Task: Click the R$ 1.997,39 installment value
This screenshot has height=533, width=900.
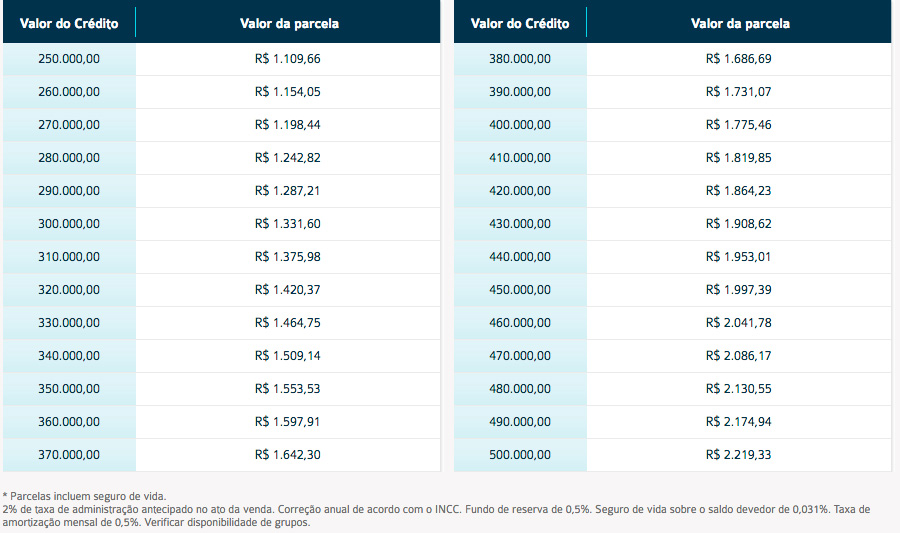Action: 738,290
